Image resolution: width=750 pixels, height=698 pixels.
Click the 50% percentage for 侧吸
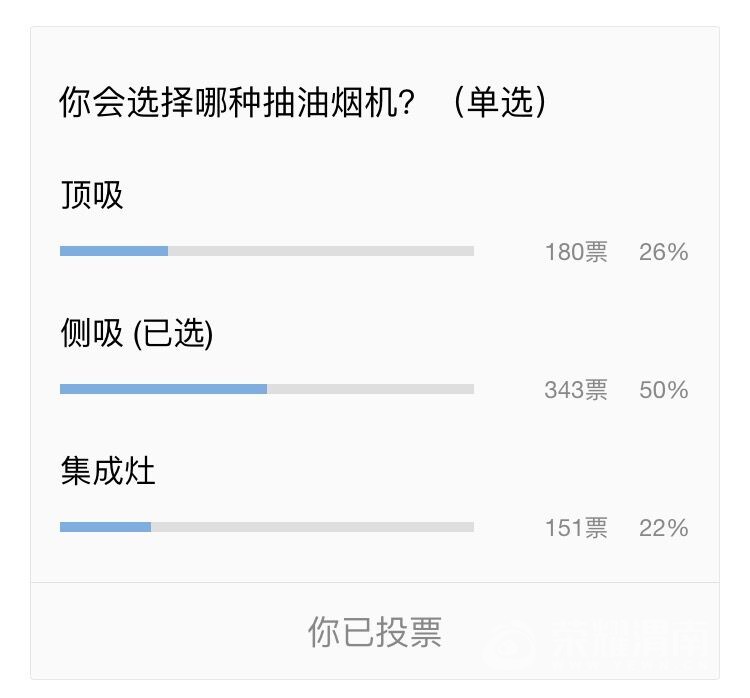click(664, 390)
